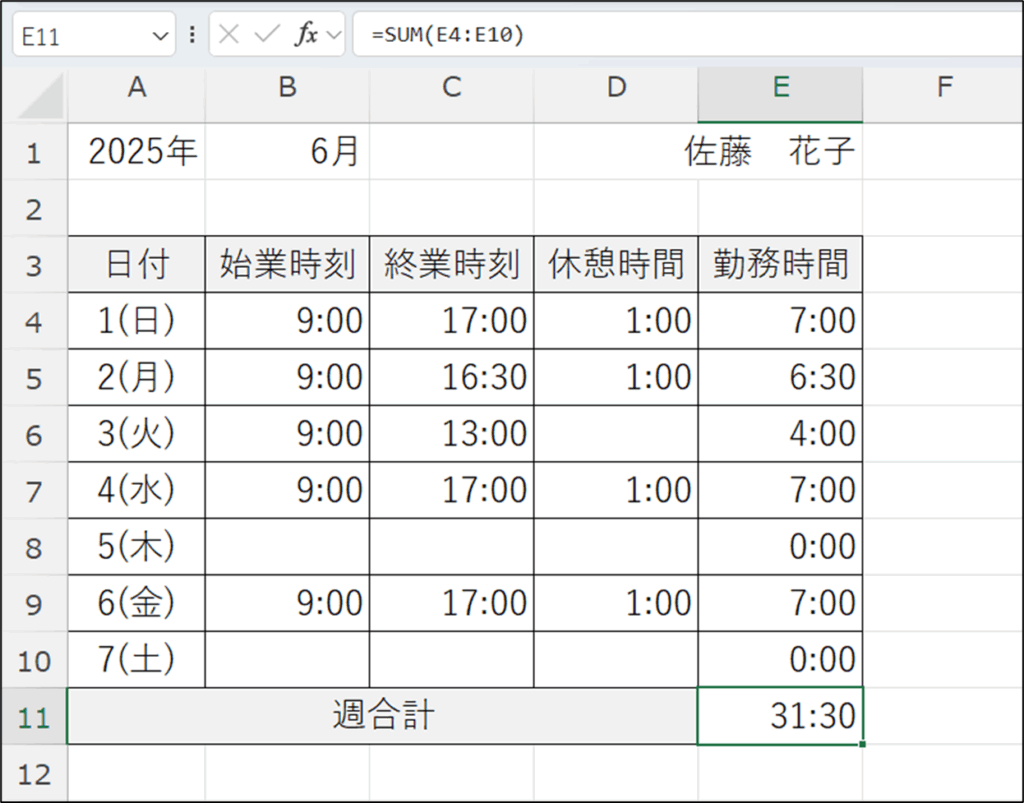Screen dimensions: 1024x803
Task: Select the total cell showing 31:30
Action: tap(780, 716)
